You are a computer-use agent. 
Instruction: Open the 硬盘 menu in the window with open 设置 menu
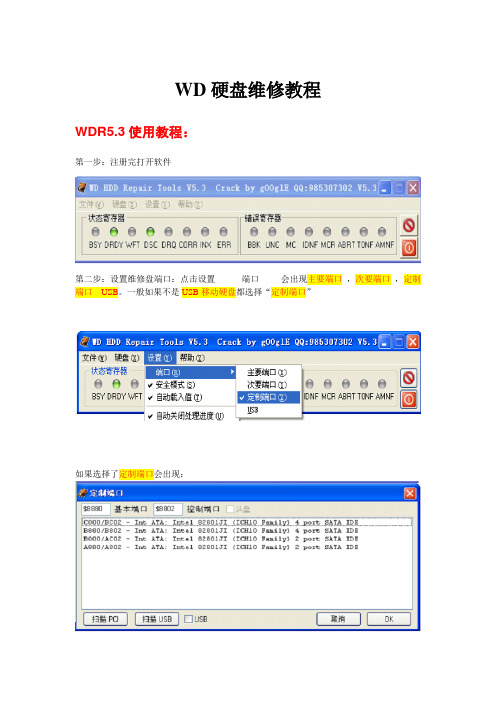click(127, 358)
